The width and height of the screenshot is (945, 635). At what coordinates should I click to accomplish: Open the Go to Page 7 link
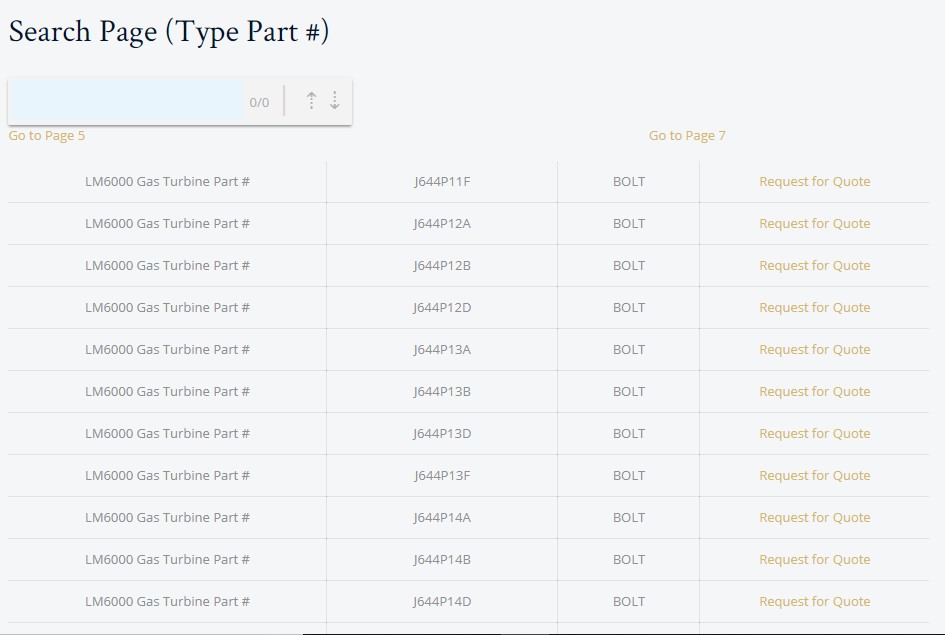coord(687,136)
